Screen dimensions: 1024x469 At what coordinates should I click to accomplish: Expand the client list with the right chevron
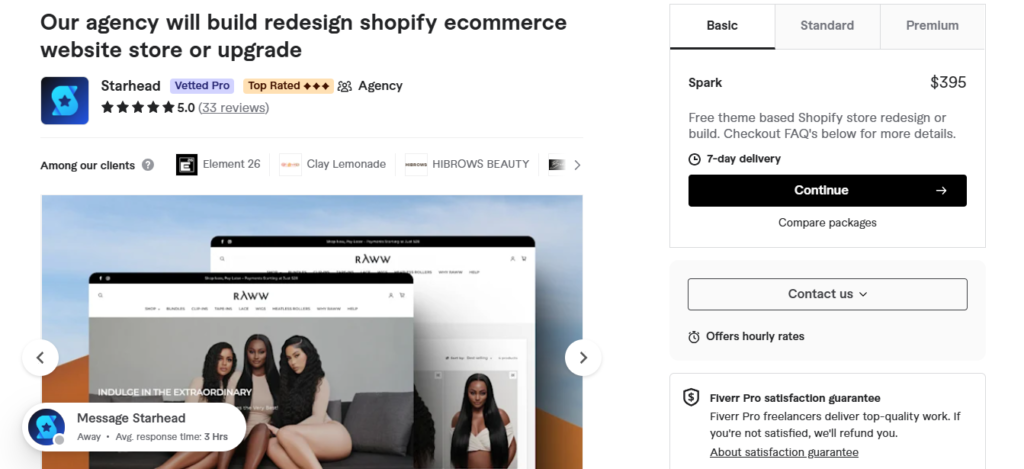[577, 165]
